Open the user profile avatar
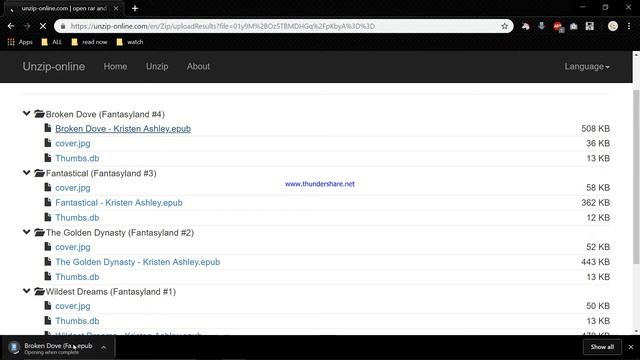The height and width of the screenshot is (360, 640). pos(613,26)
